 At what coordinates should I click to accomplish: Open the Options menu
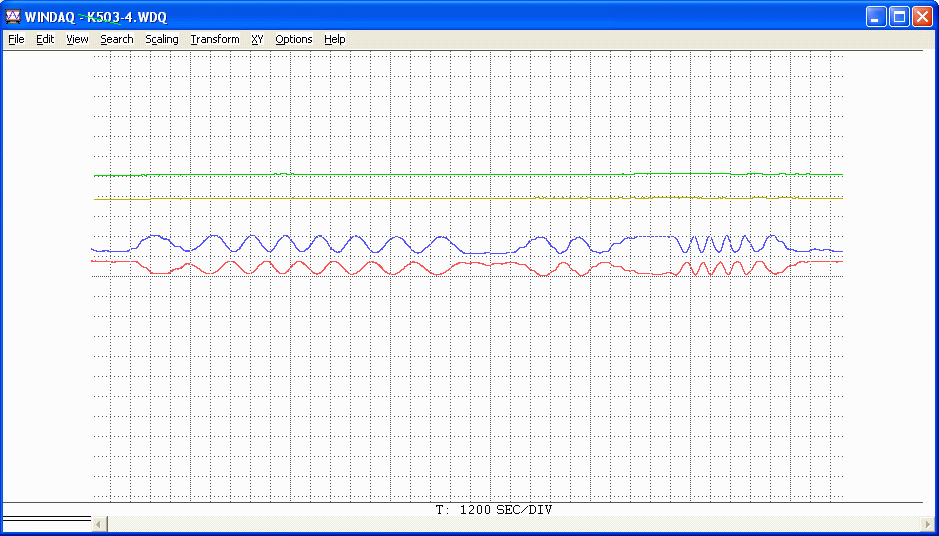pos(294,39)
